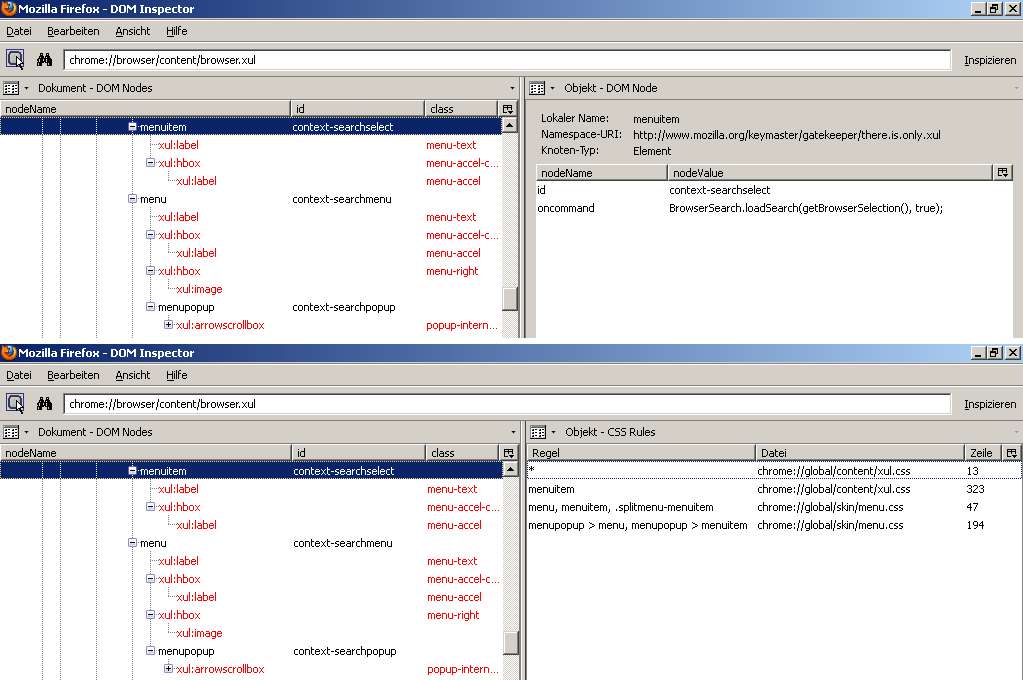Select menupopup context-searchpopup row in top window
Image resolution: width=1023 pixels, height=680 pixels.
point(251,307)
